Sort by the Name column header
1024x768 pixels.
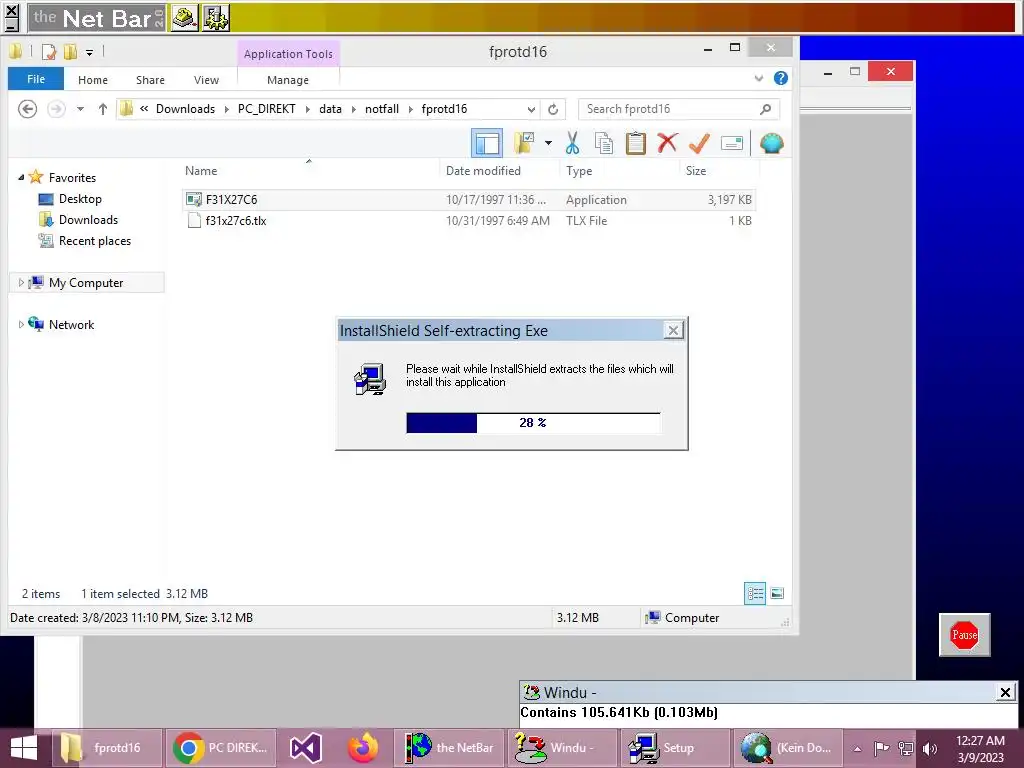point(200,170)
